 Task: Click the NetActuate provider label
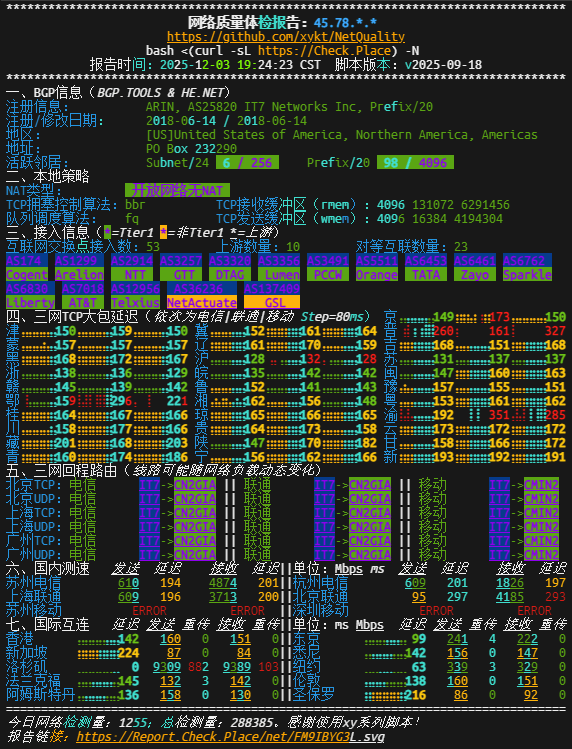[x=202, y=302]
